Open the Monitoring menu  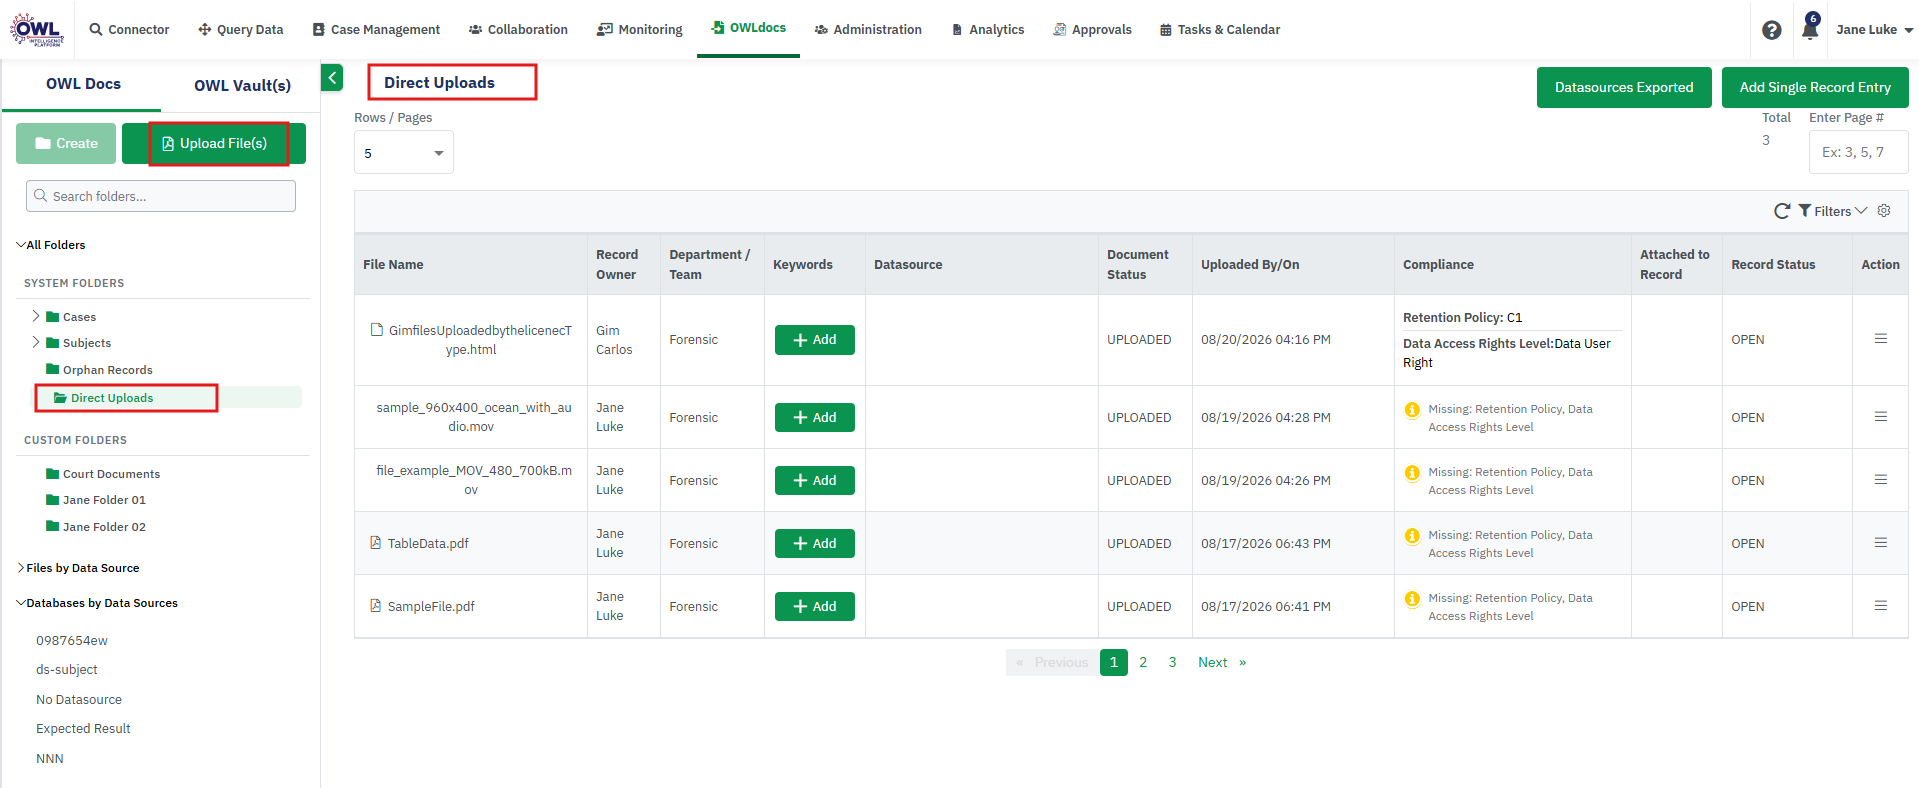pyautogui.click(x=640, y=30)
